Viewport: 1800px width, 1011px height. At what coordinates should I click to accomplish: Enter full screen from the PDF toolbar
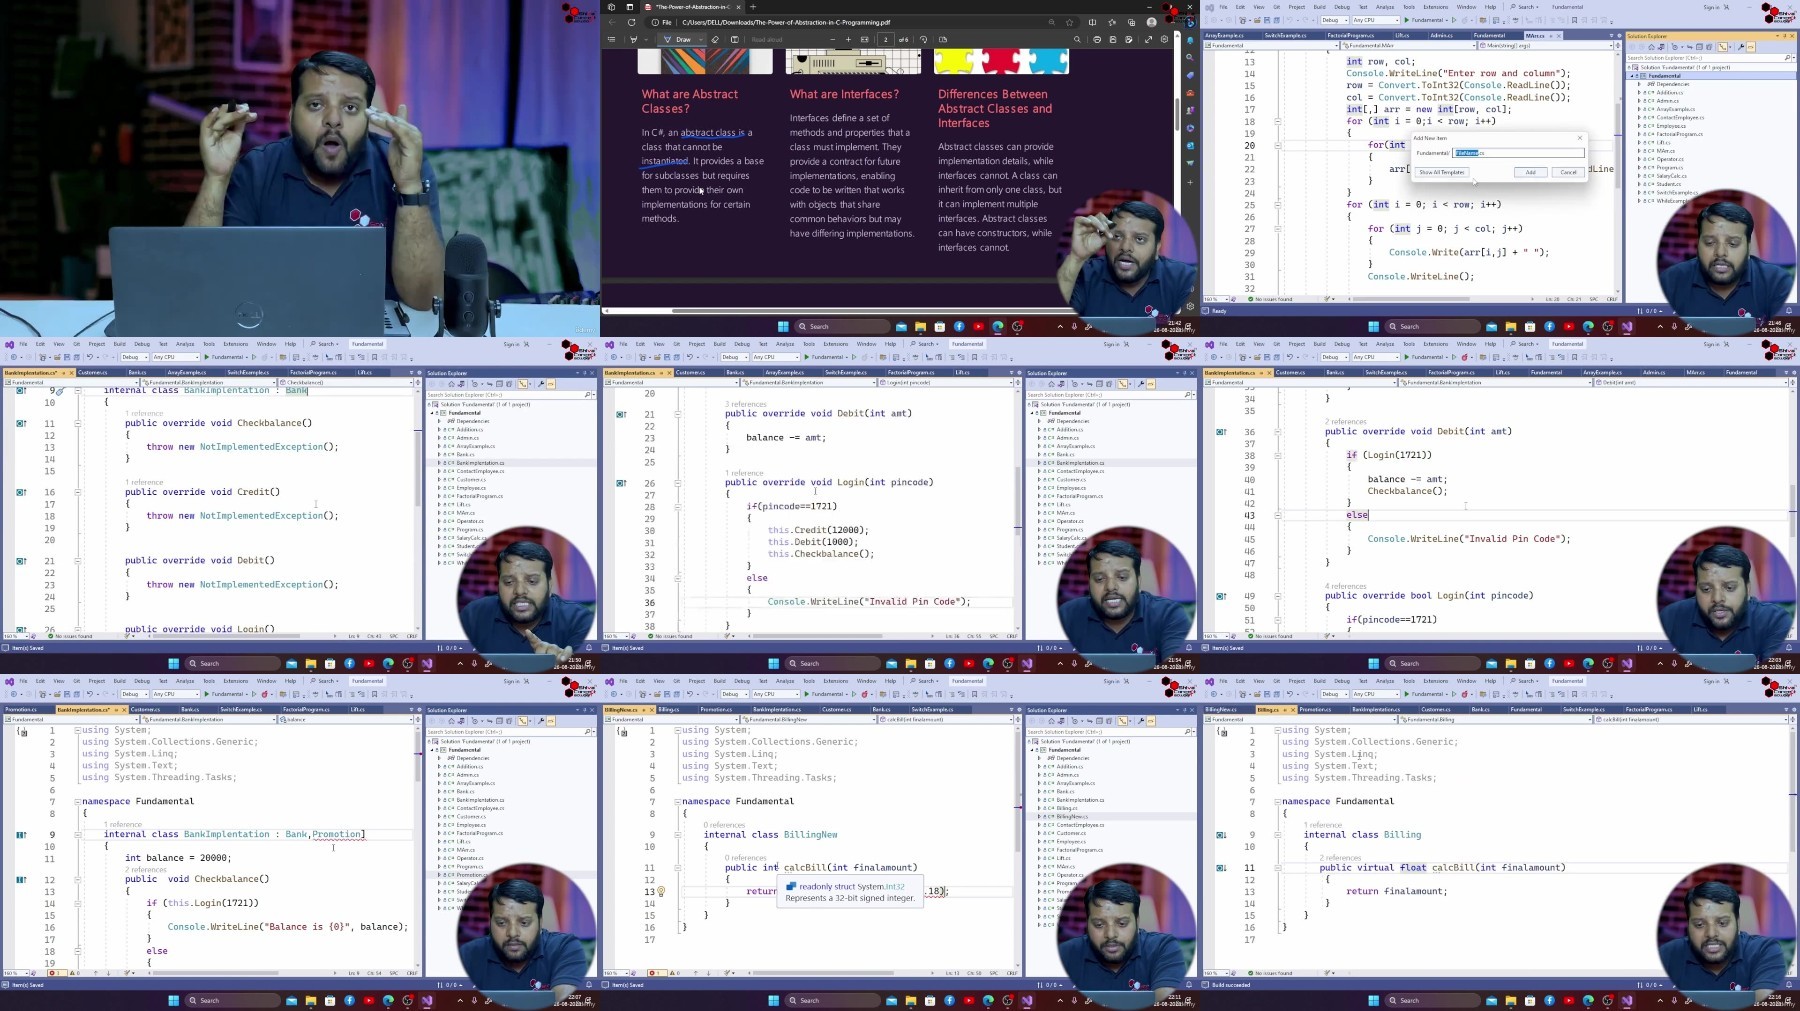pyautogui.click(x=1148, y=40)
